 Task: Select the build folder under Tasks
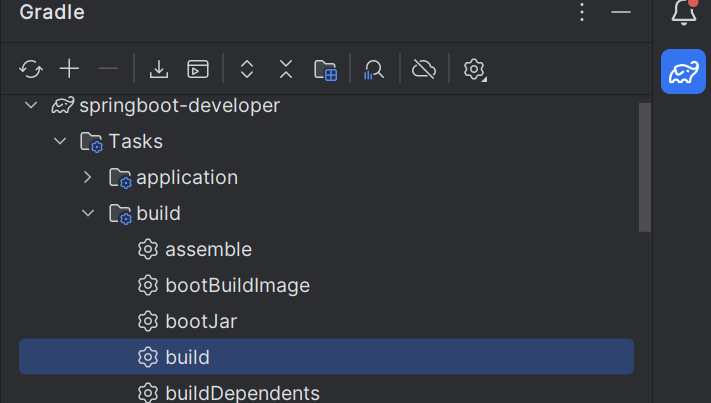[x=326, y=213]
